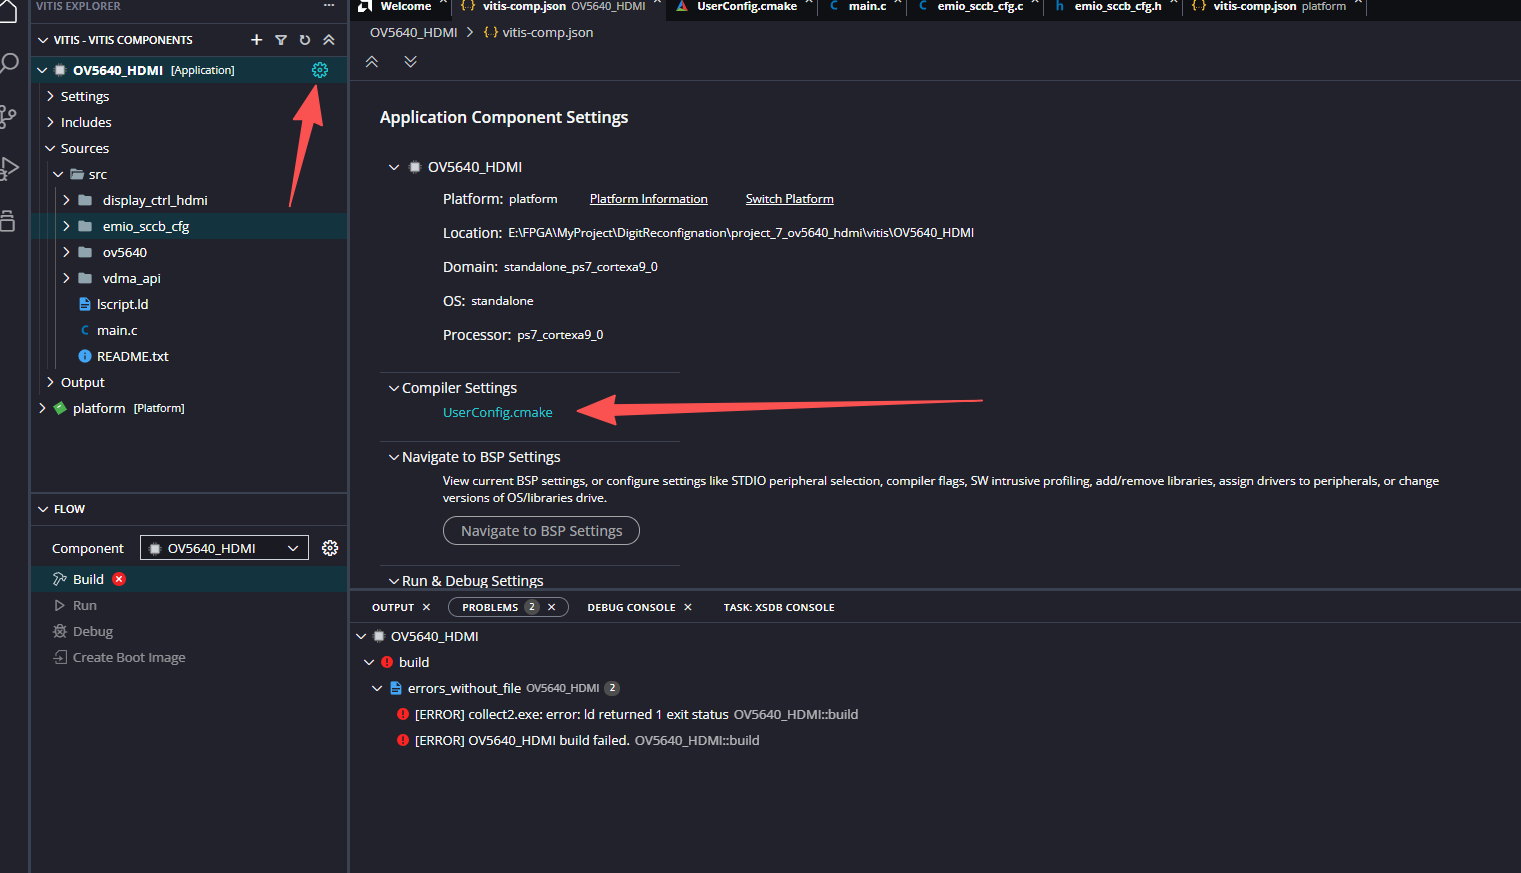Switch to the emio_sccb_cfg.c tab
This screenshot has width=1521, height=873.
pyautogui.click(x=980, y=6)
